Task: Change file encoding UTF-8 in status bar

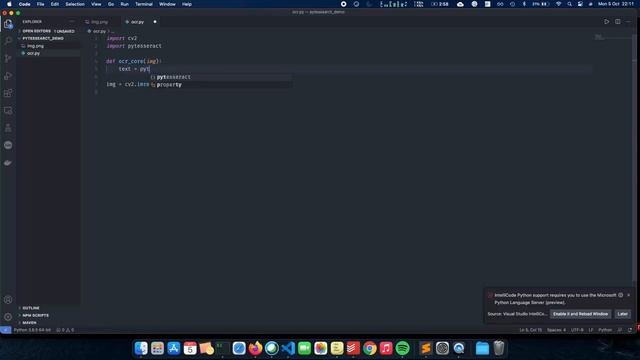Action: [x=577, y=330]
